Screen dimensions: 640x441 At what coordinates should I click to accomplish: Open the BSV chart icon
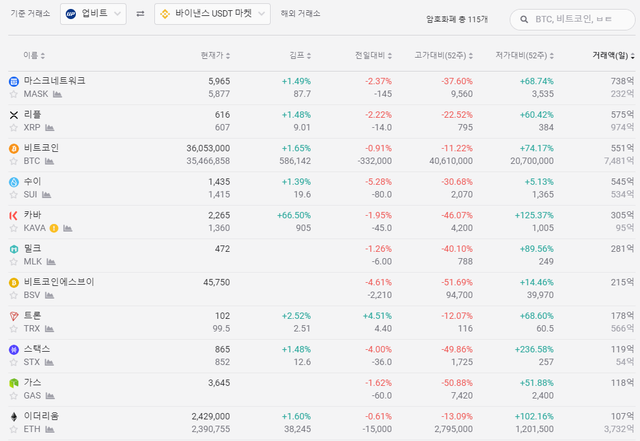pos(49,295)
